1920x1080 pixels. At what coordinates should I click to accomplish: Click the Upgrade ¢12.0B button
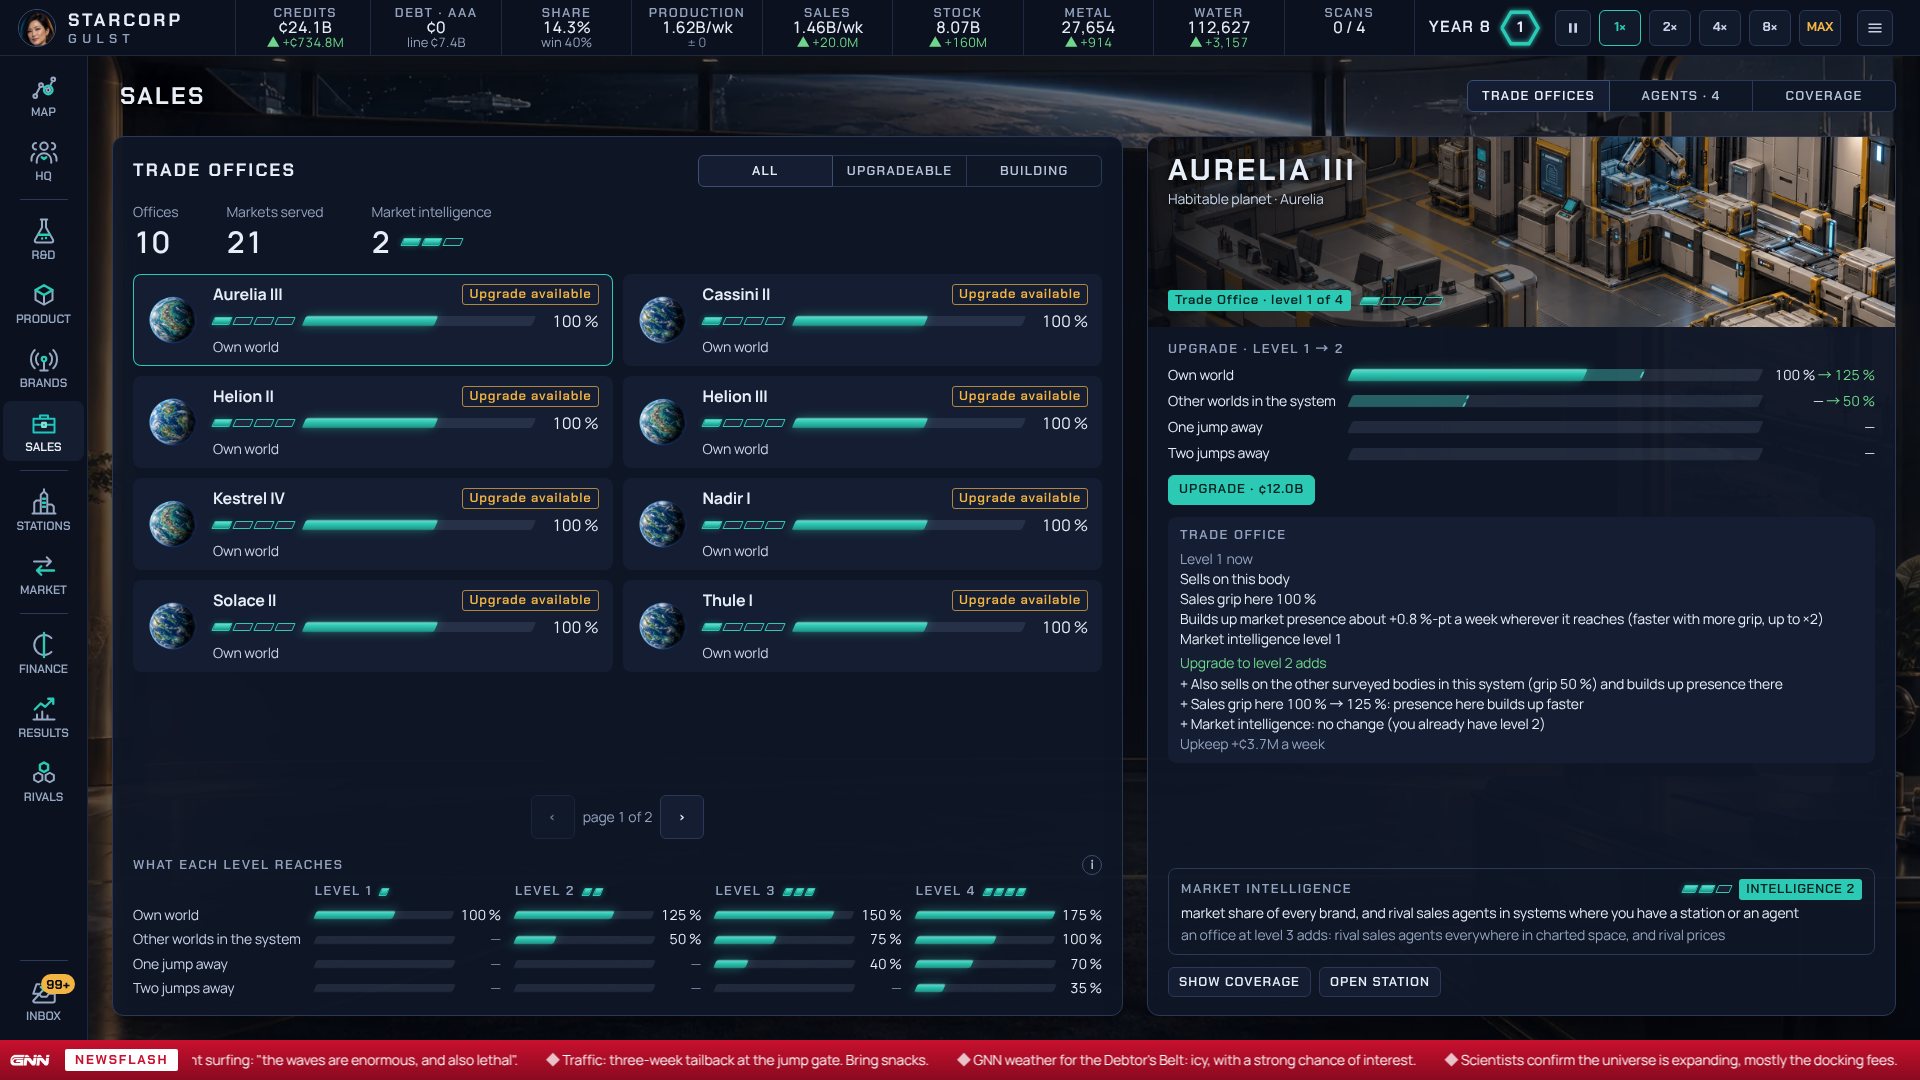[1241, 489]
